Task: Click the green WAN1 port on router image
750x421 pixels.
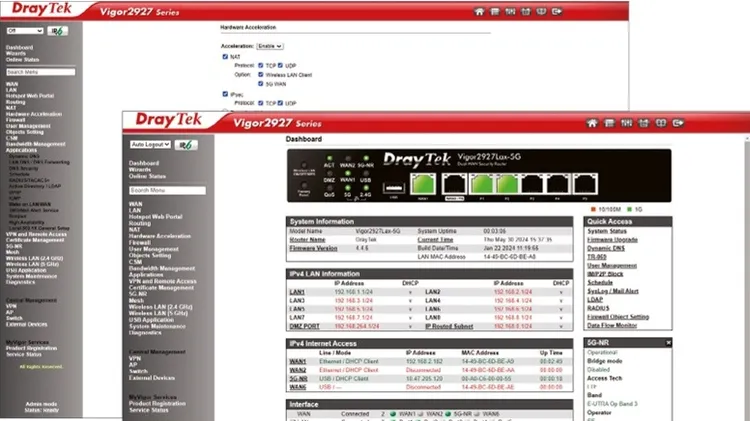Action: (x=423, y=185)
